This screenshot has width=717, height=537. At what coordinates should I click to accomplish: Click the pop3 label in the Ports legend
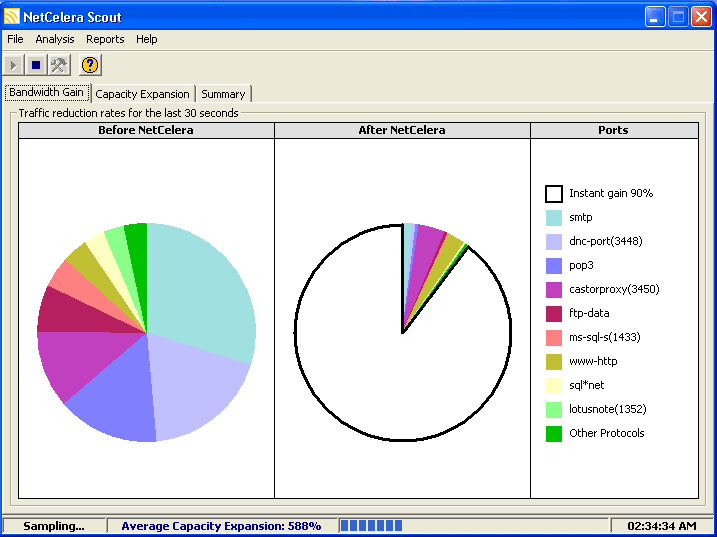(581, 266)
